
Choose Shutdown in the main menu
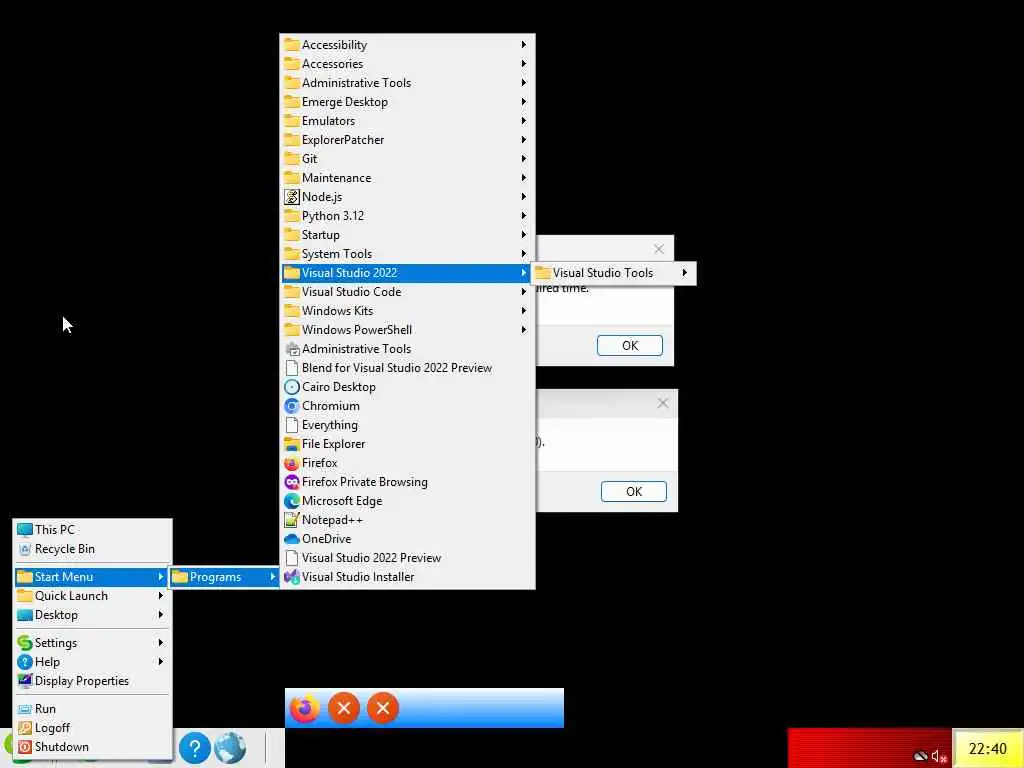[93, 746]
